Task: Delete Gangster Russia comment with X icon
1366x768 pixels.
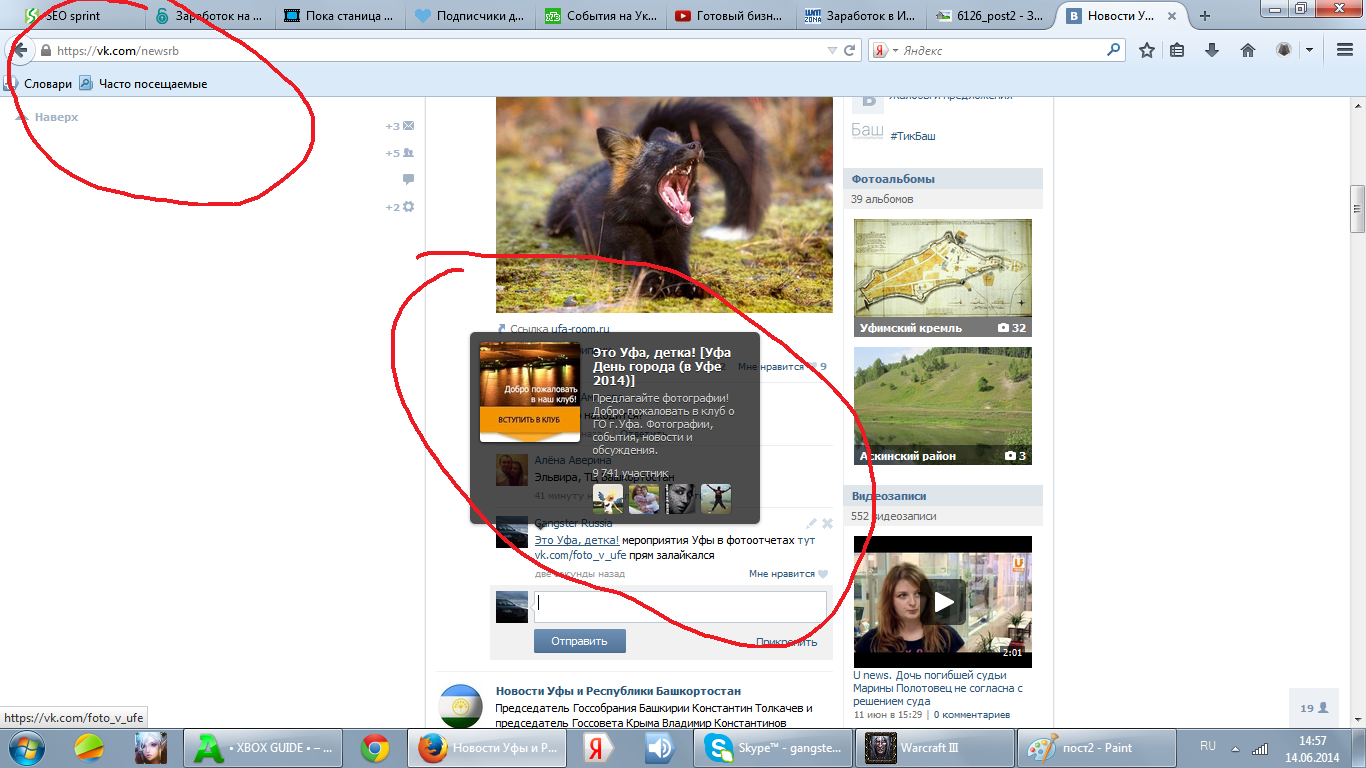Action: tap(827, 523)
